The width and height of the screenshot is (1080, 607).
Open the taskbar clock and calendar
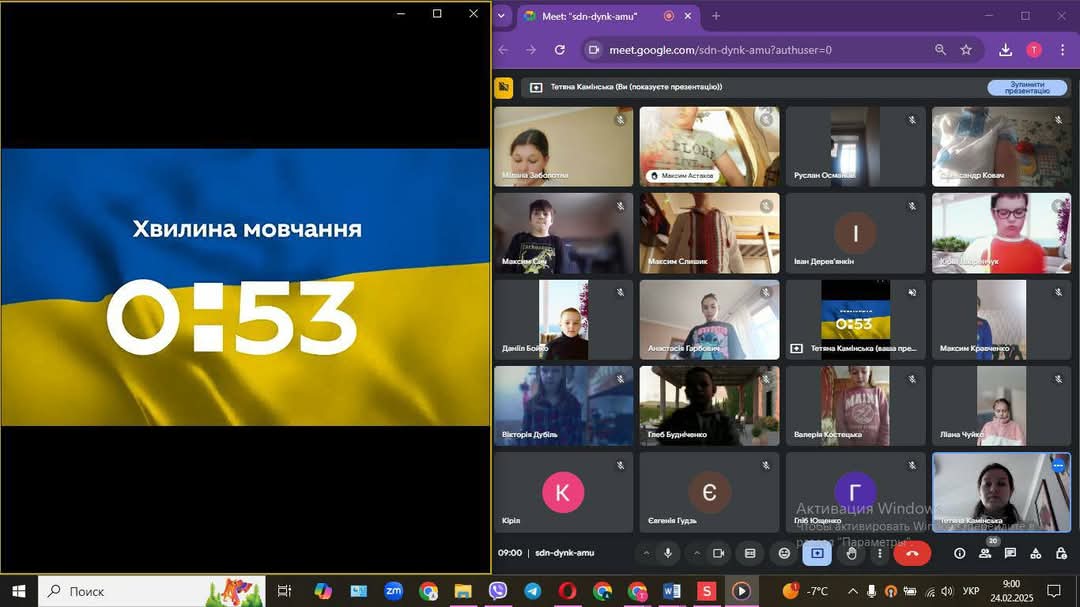click(1011, 591)
